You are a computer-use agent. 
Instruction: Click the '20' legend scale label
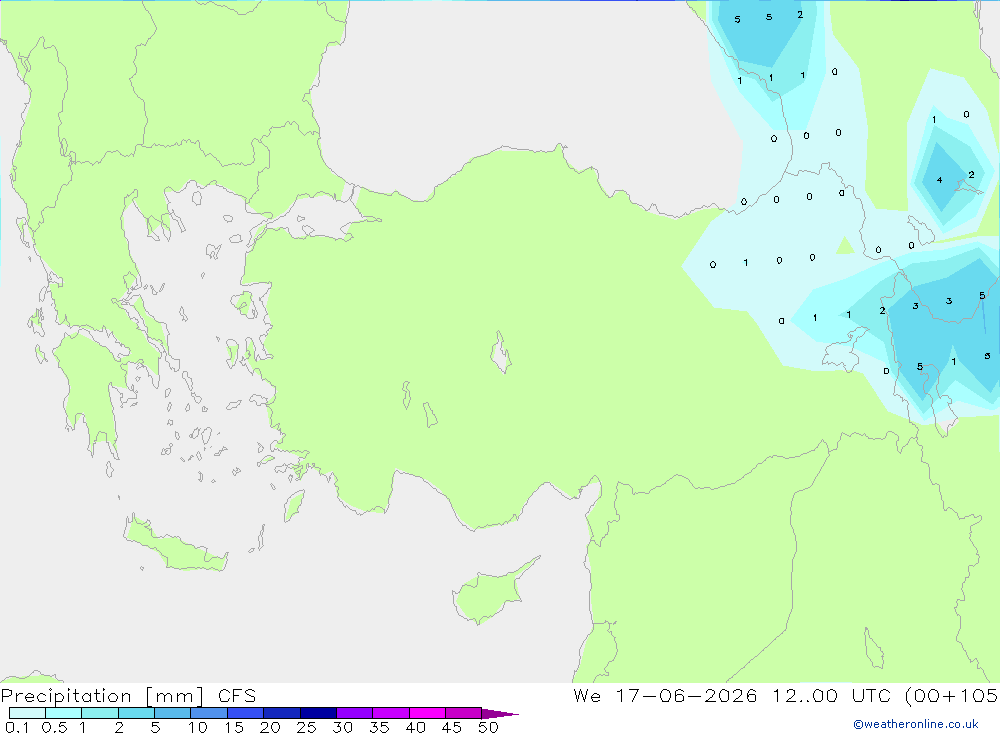pyautogui.click(x=270, y=727)
